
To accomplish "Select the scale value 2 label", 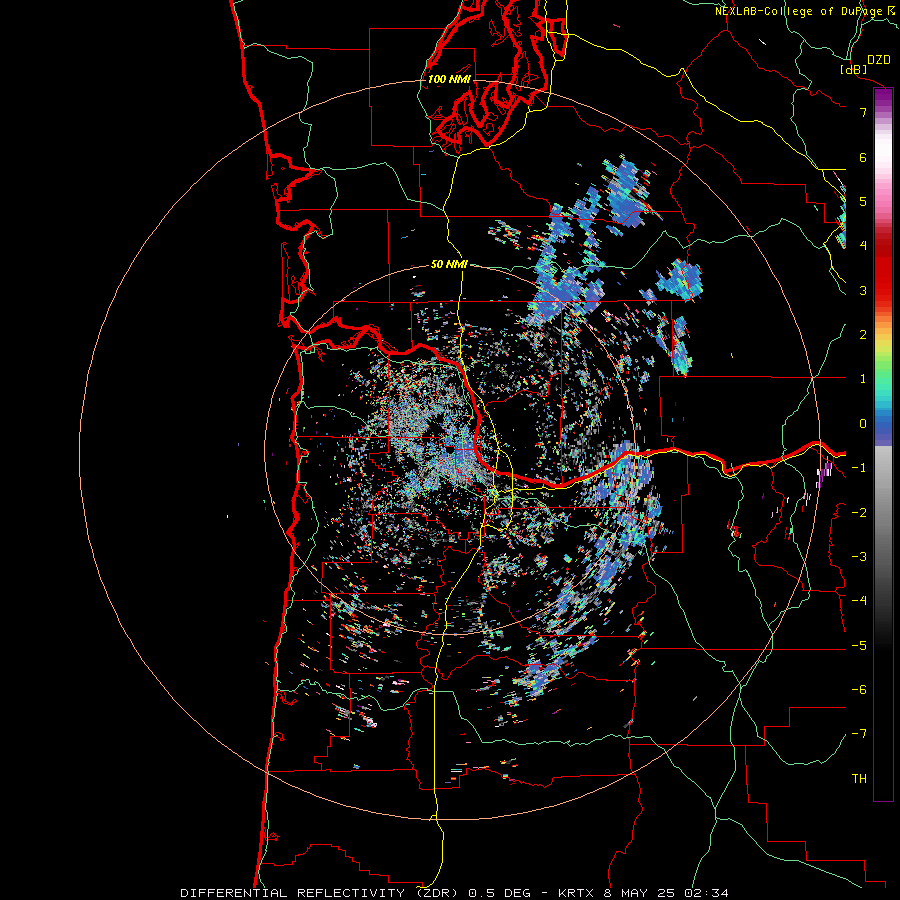I will 863,335.
